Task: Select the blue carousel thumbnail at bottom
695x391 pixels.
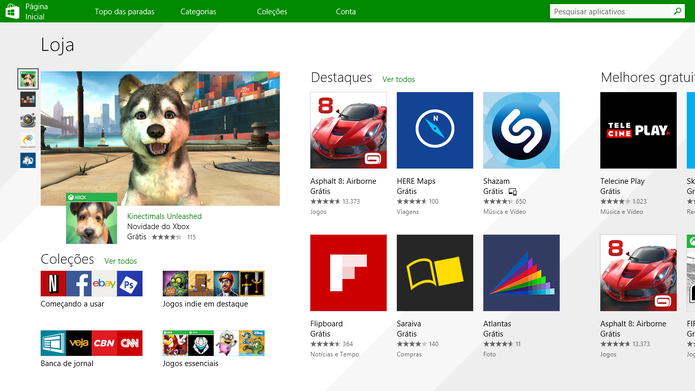Action: (x=28, y=160)
